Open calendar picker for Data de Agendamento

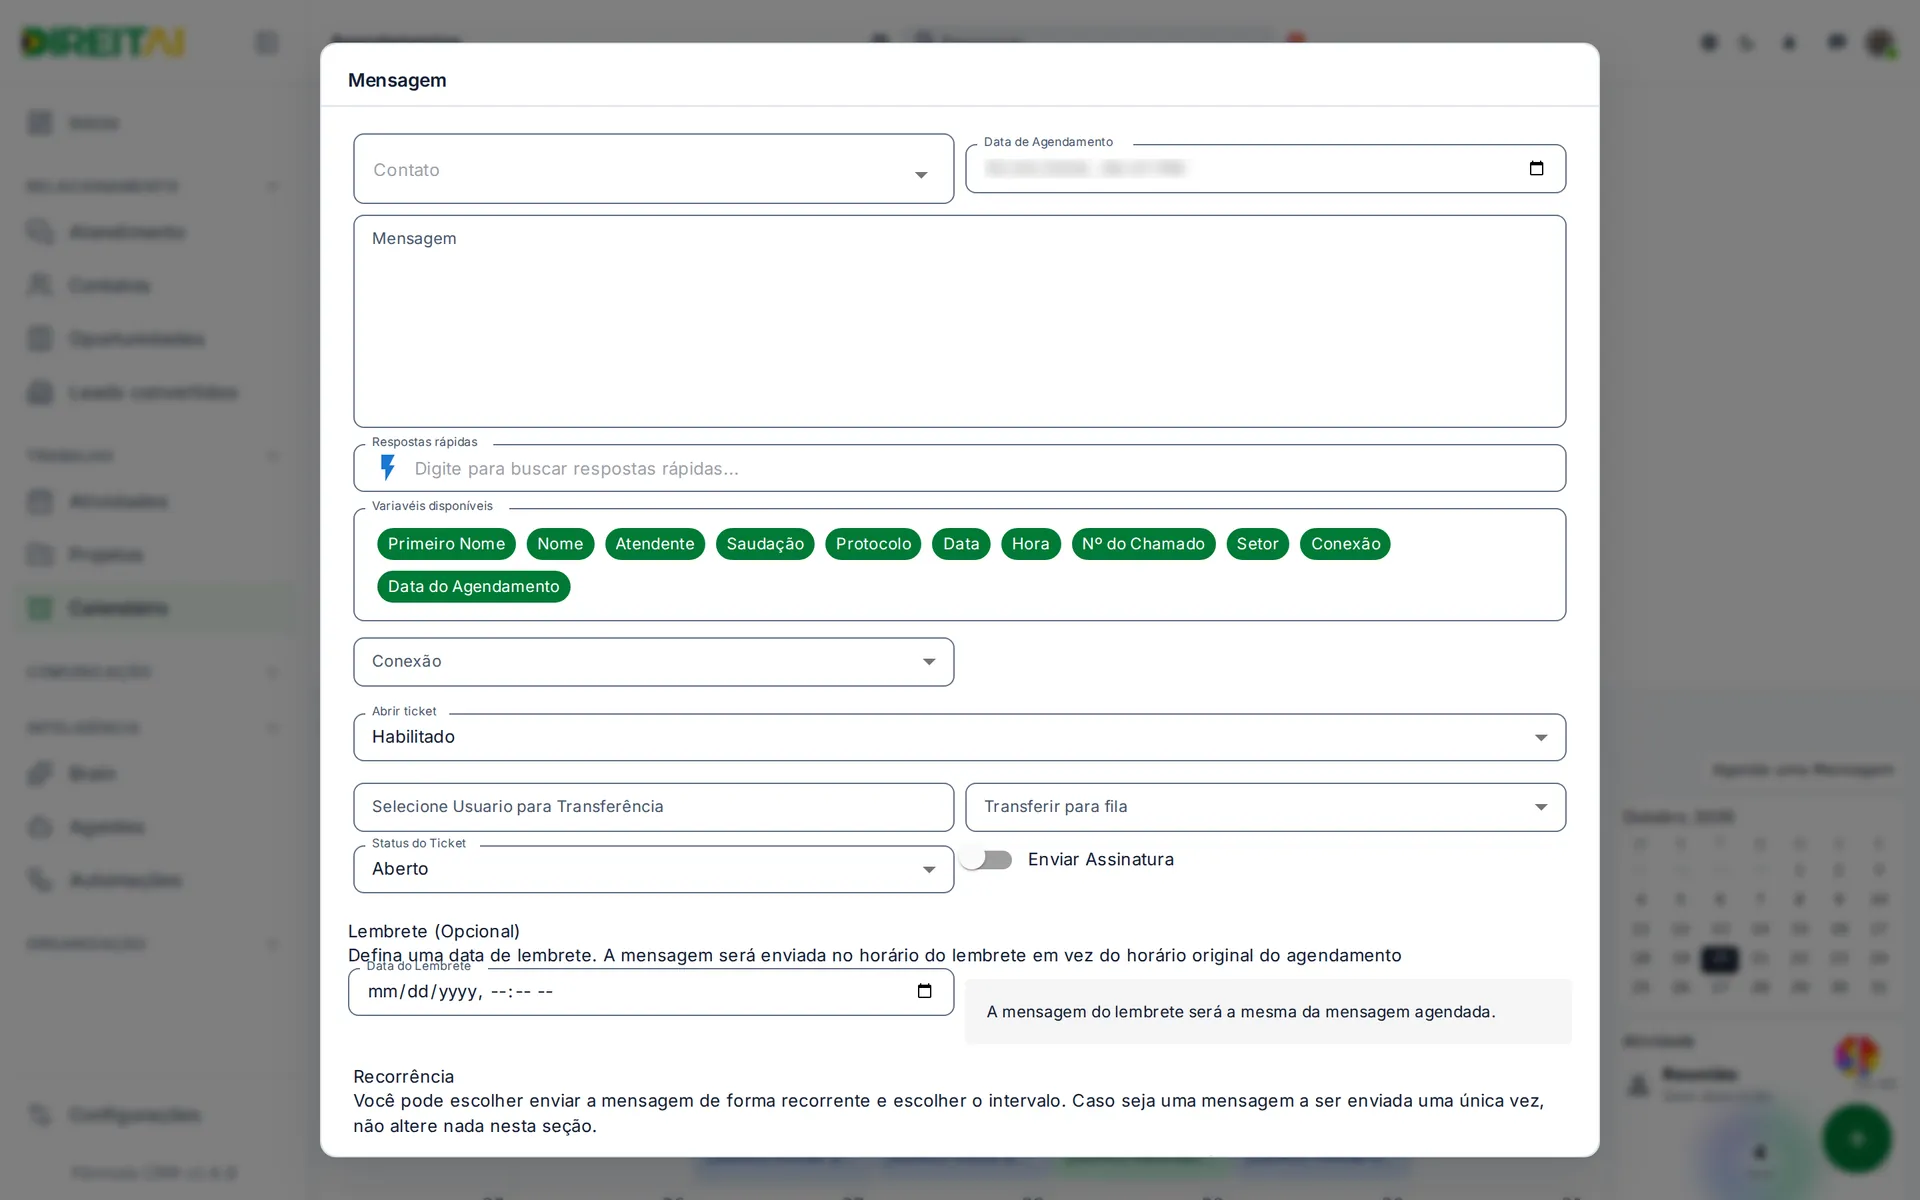coord(1536,168)
